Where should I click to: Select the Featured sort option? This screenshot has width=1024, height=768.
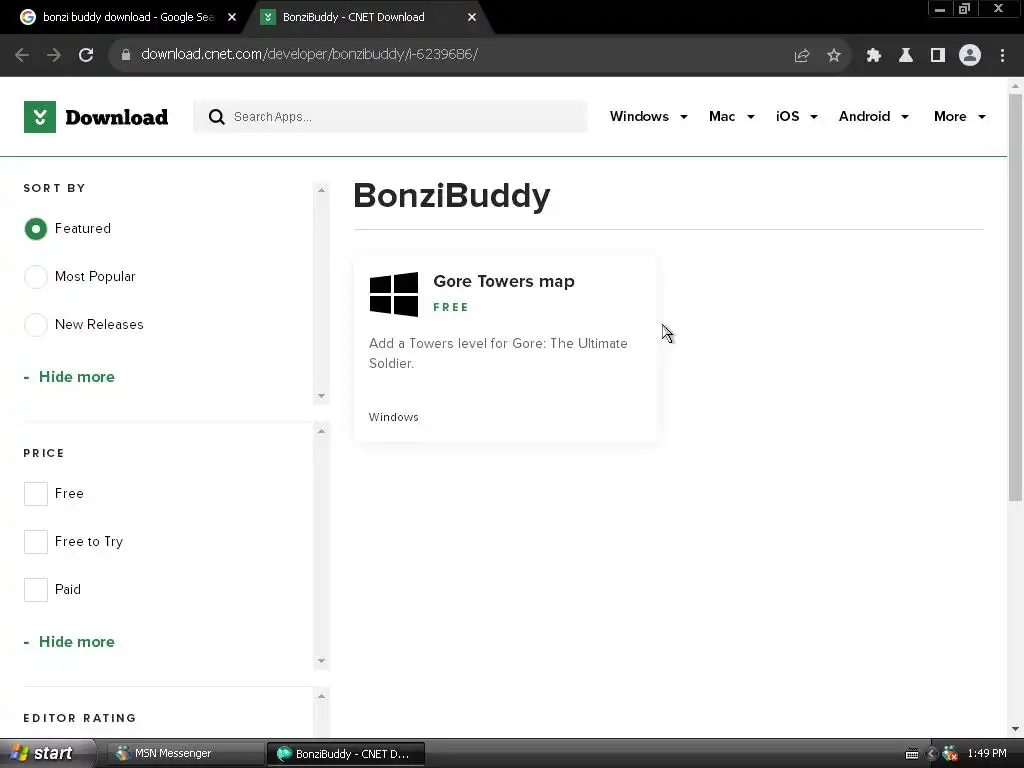[x=36, y=229]
